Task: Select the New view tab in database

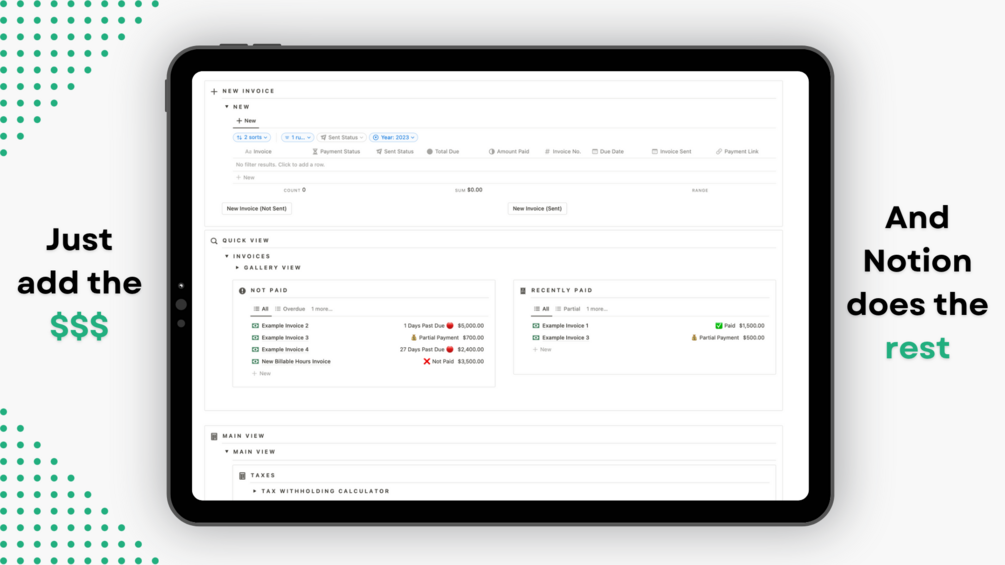Action: point(246,121)
